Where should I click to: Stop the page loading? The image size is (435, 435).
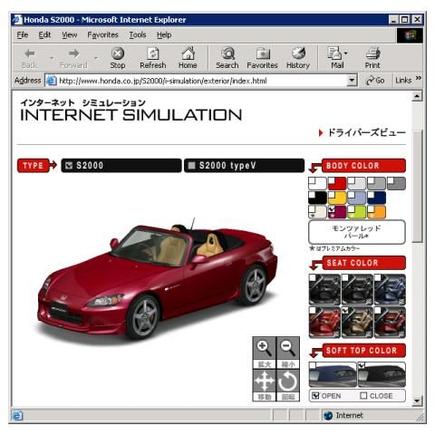pos(118,58)
